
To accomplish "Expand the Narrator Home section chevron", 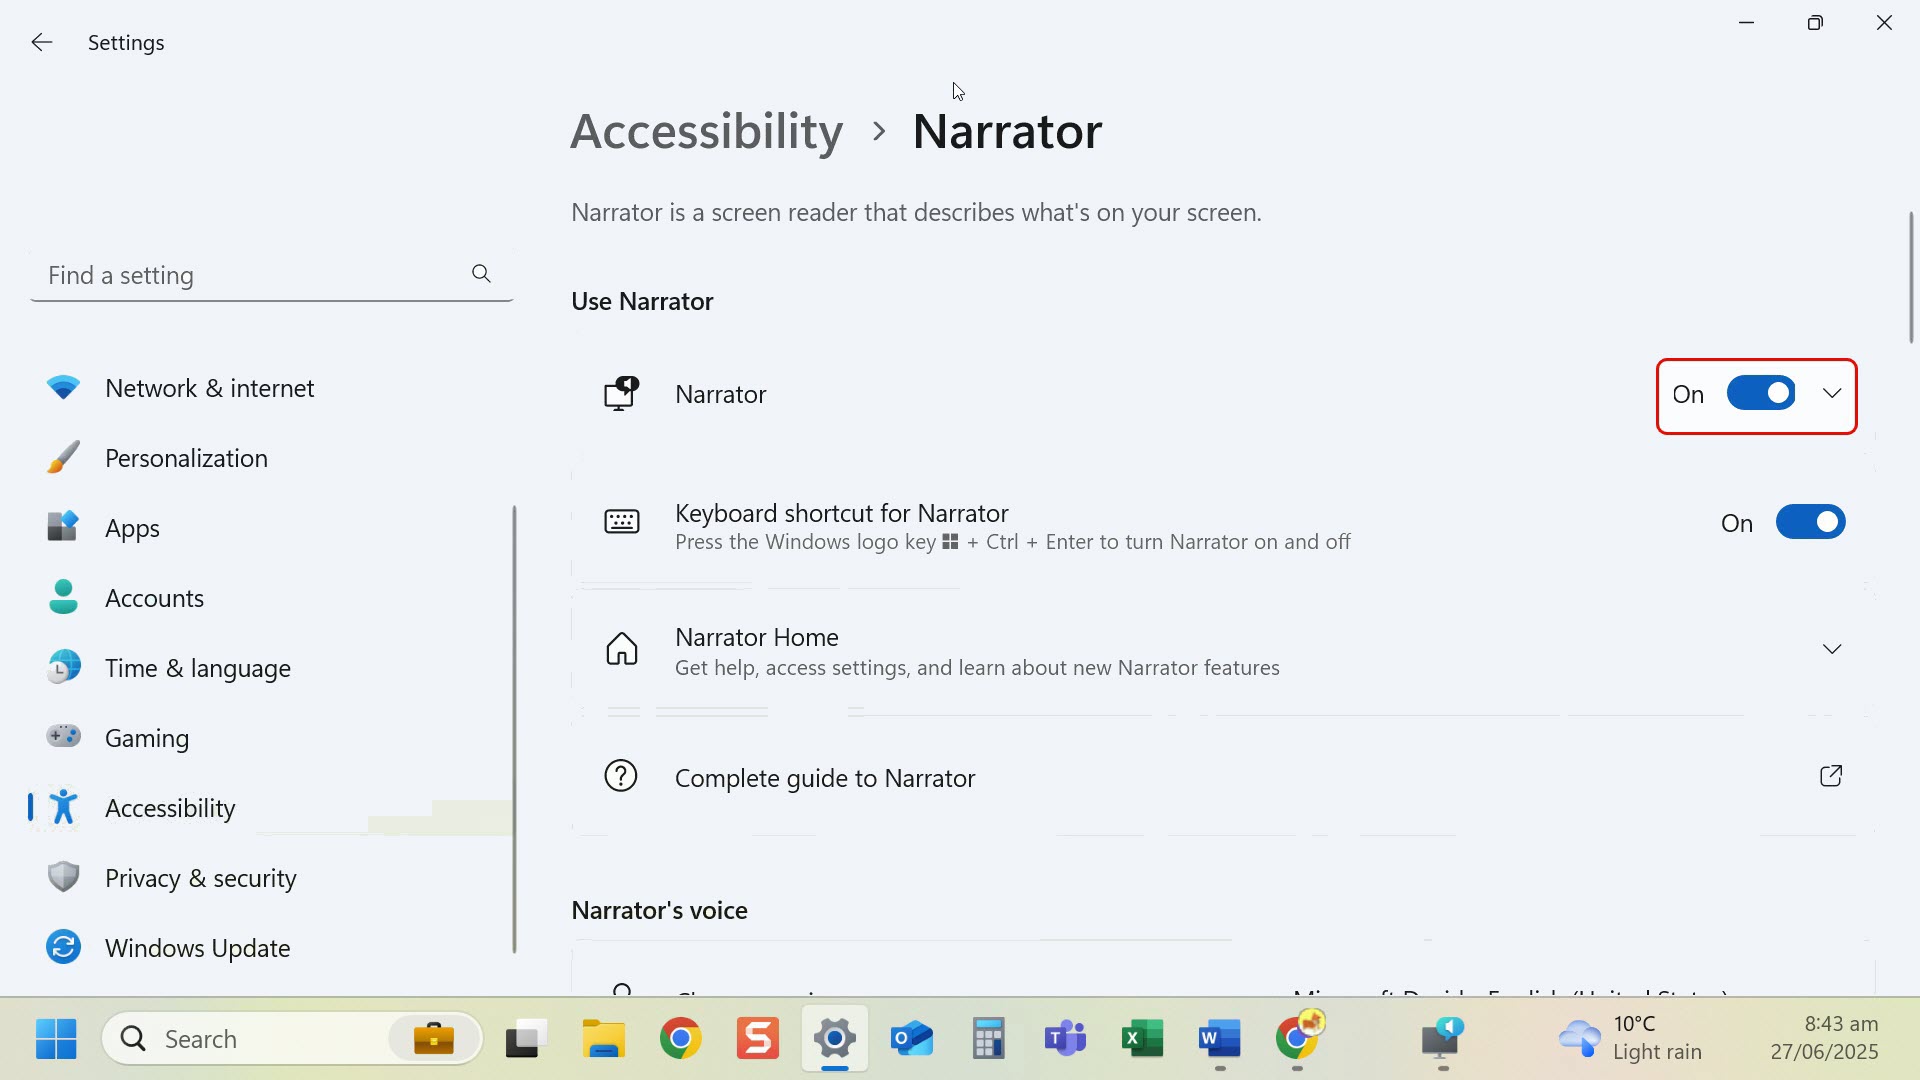I will pyautogui.click(x=1832, y=649).
